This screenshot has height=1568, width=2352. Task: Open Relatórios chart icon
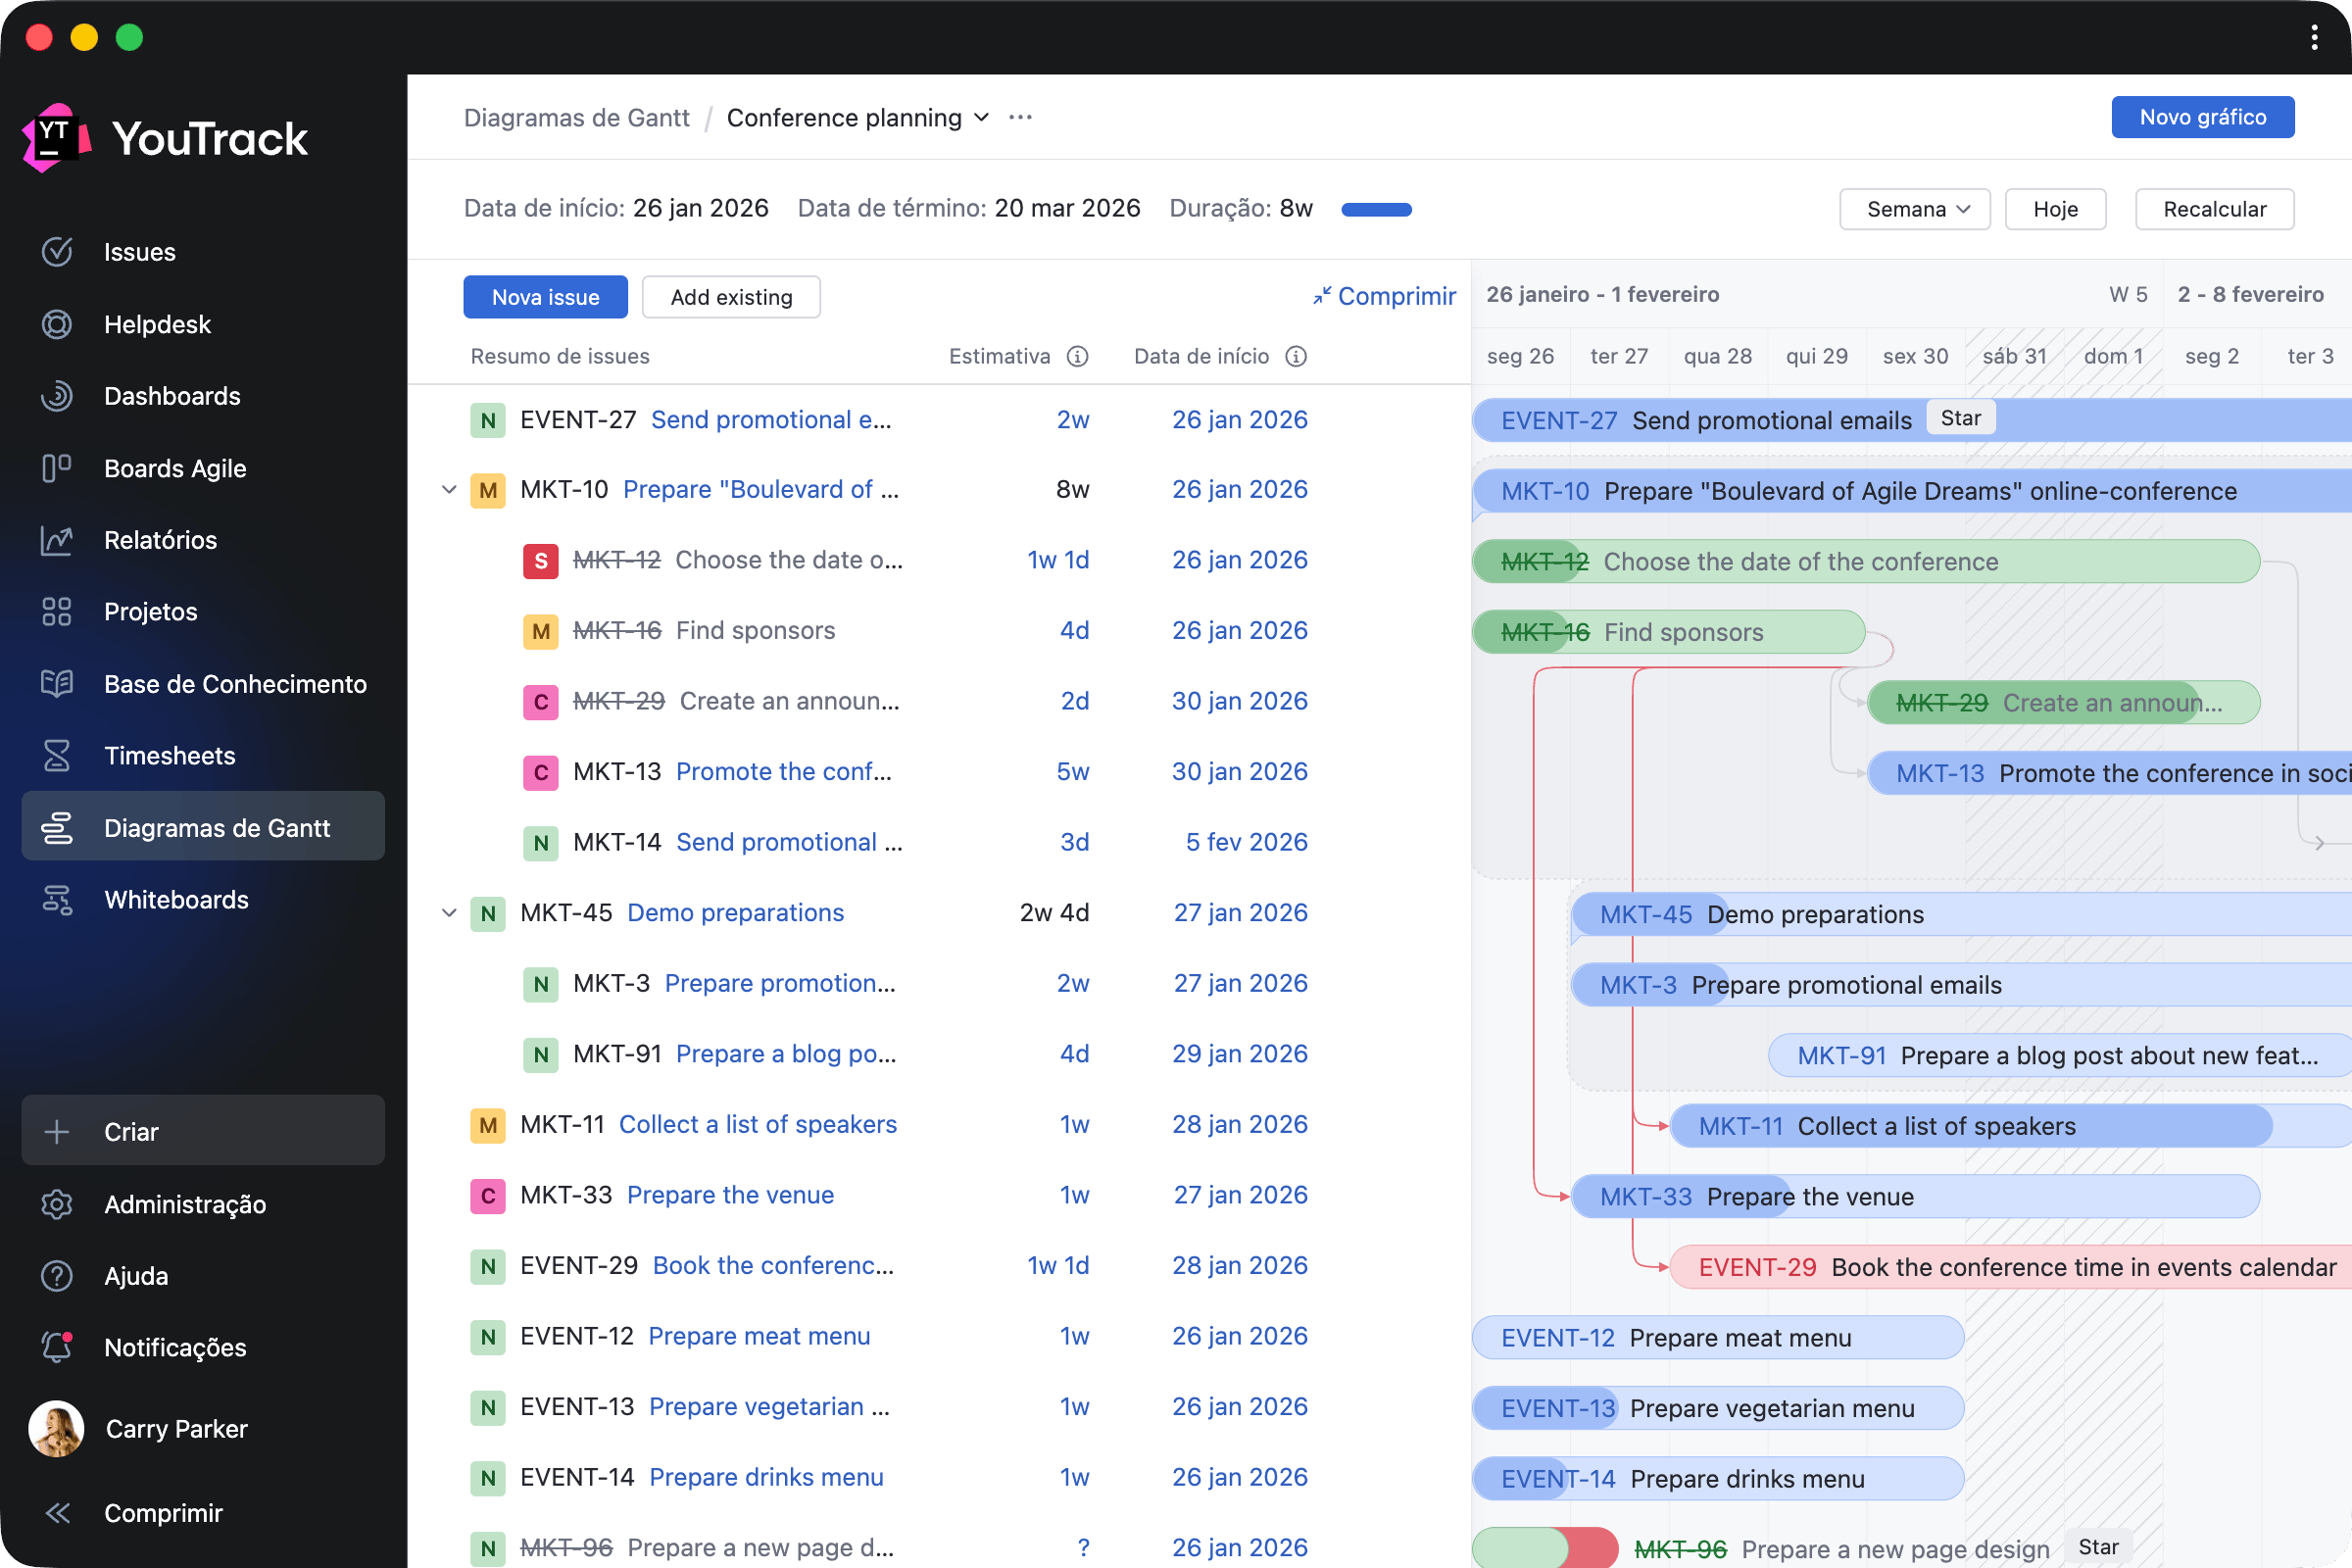pos(57,540)
